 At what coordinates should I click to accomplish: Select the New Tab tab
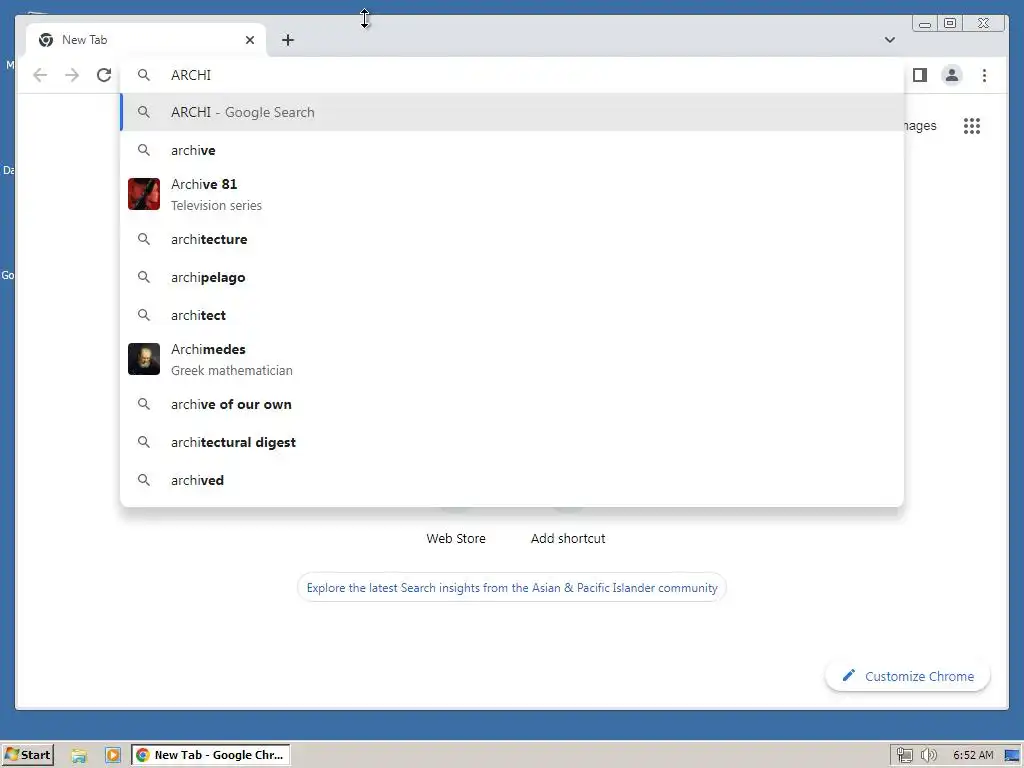pos(146,40)
